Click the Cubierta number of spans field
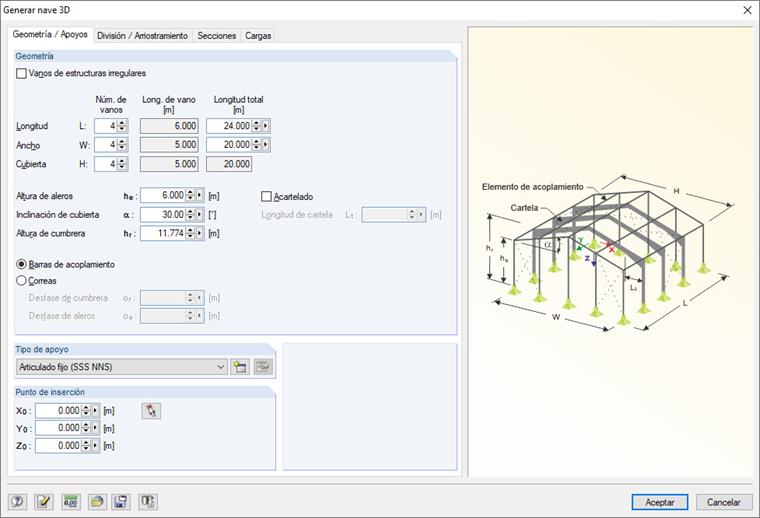 pos(106,164)
